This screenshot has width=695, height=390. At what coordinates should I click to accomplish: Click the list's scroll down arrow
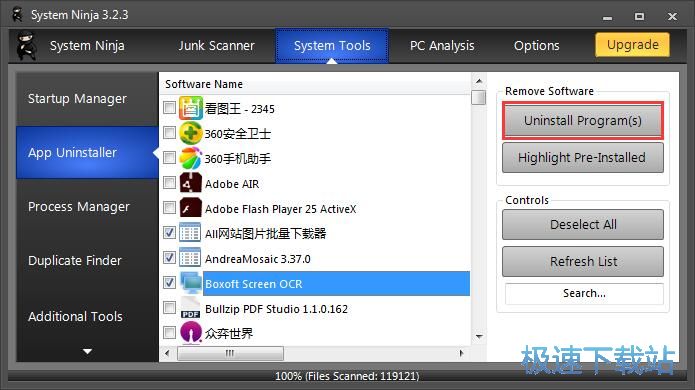point(479,337)
